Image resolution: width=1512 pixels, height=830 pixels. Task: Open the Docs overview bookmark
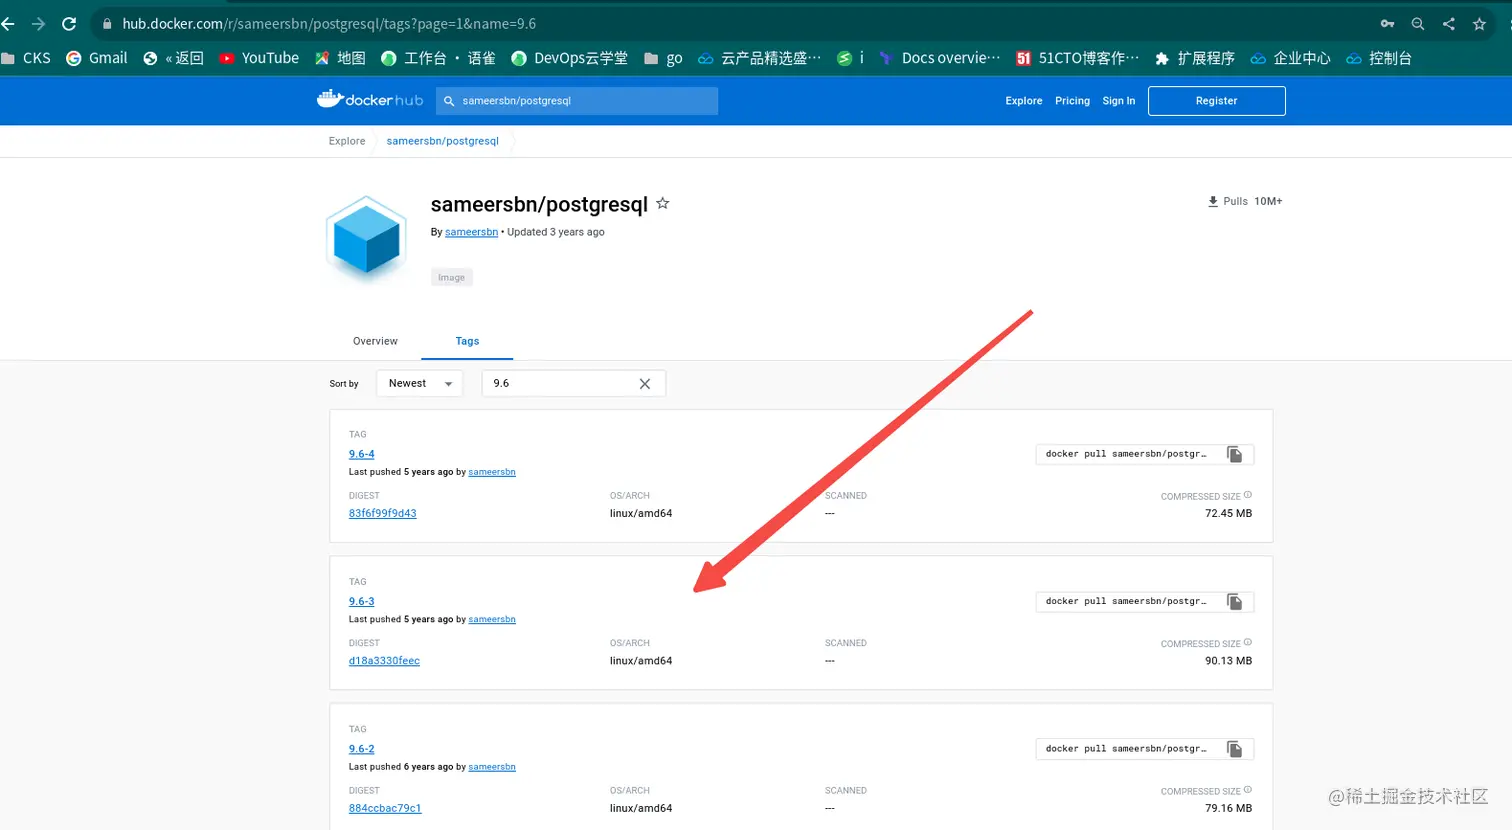tap(940, 58)
